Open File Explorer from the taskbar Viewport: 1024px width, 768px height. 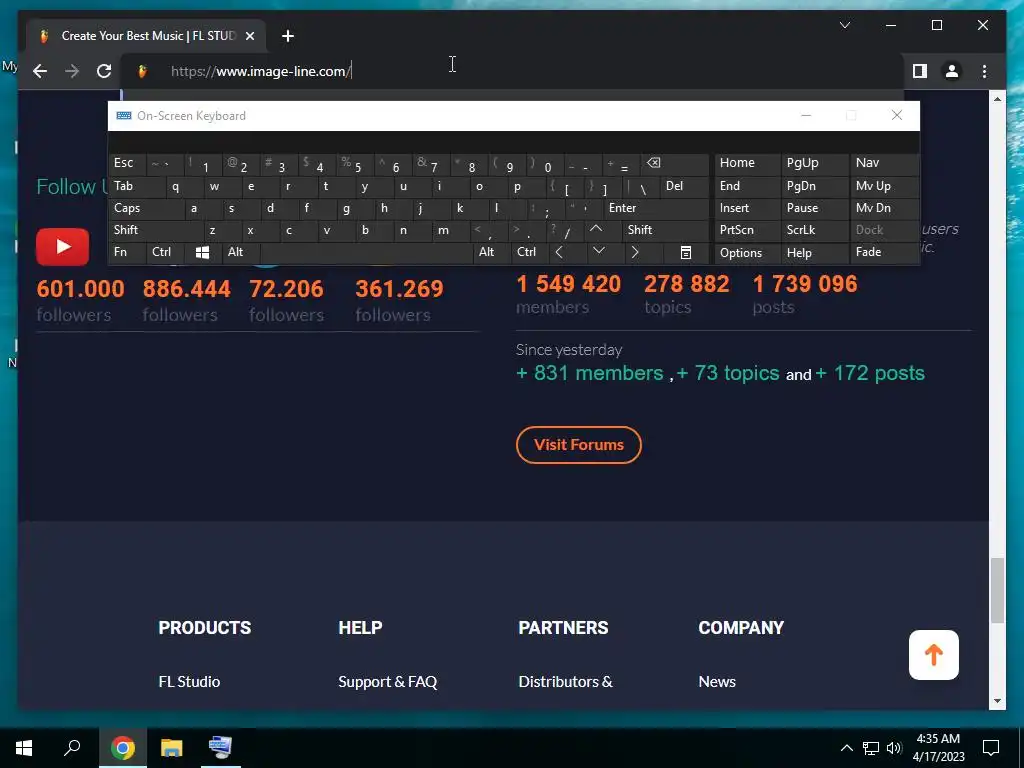tap(172, 748)
